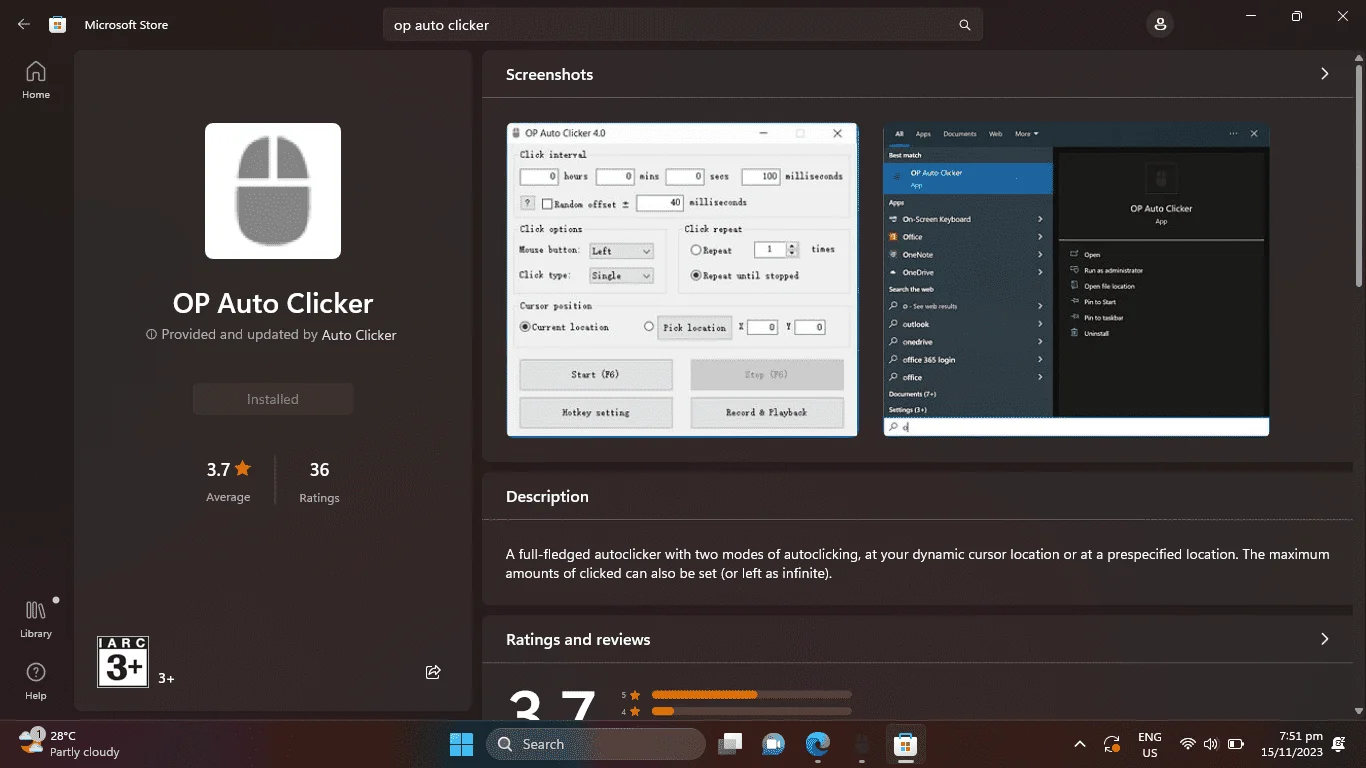Click the 36 Ratings count
1366x768 pixels.
coord(319,481)
